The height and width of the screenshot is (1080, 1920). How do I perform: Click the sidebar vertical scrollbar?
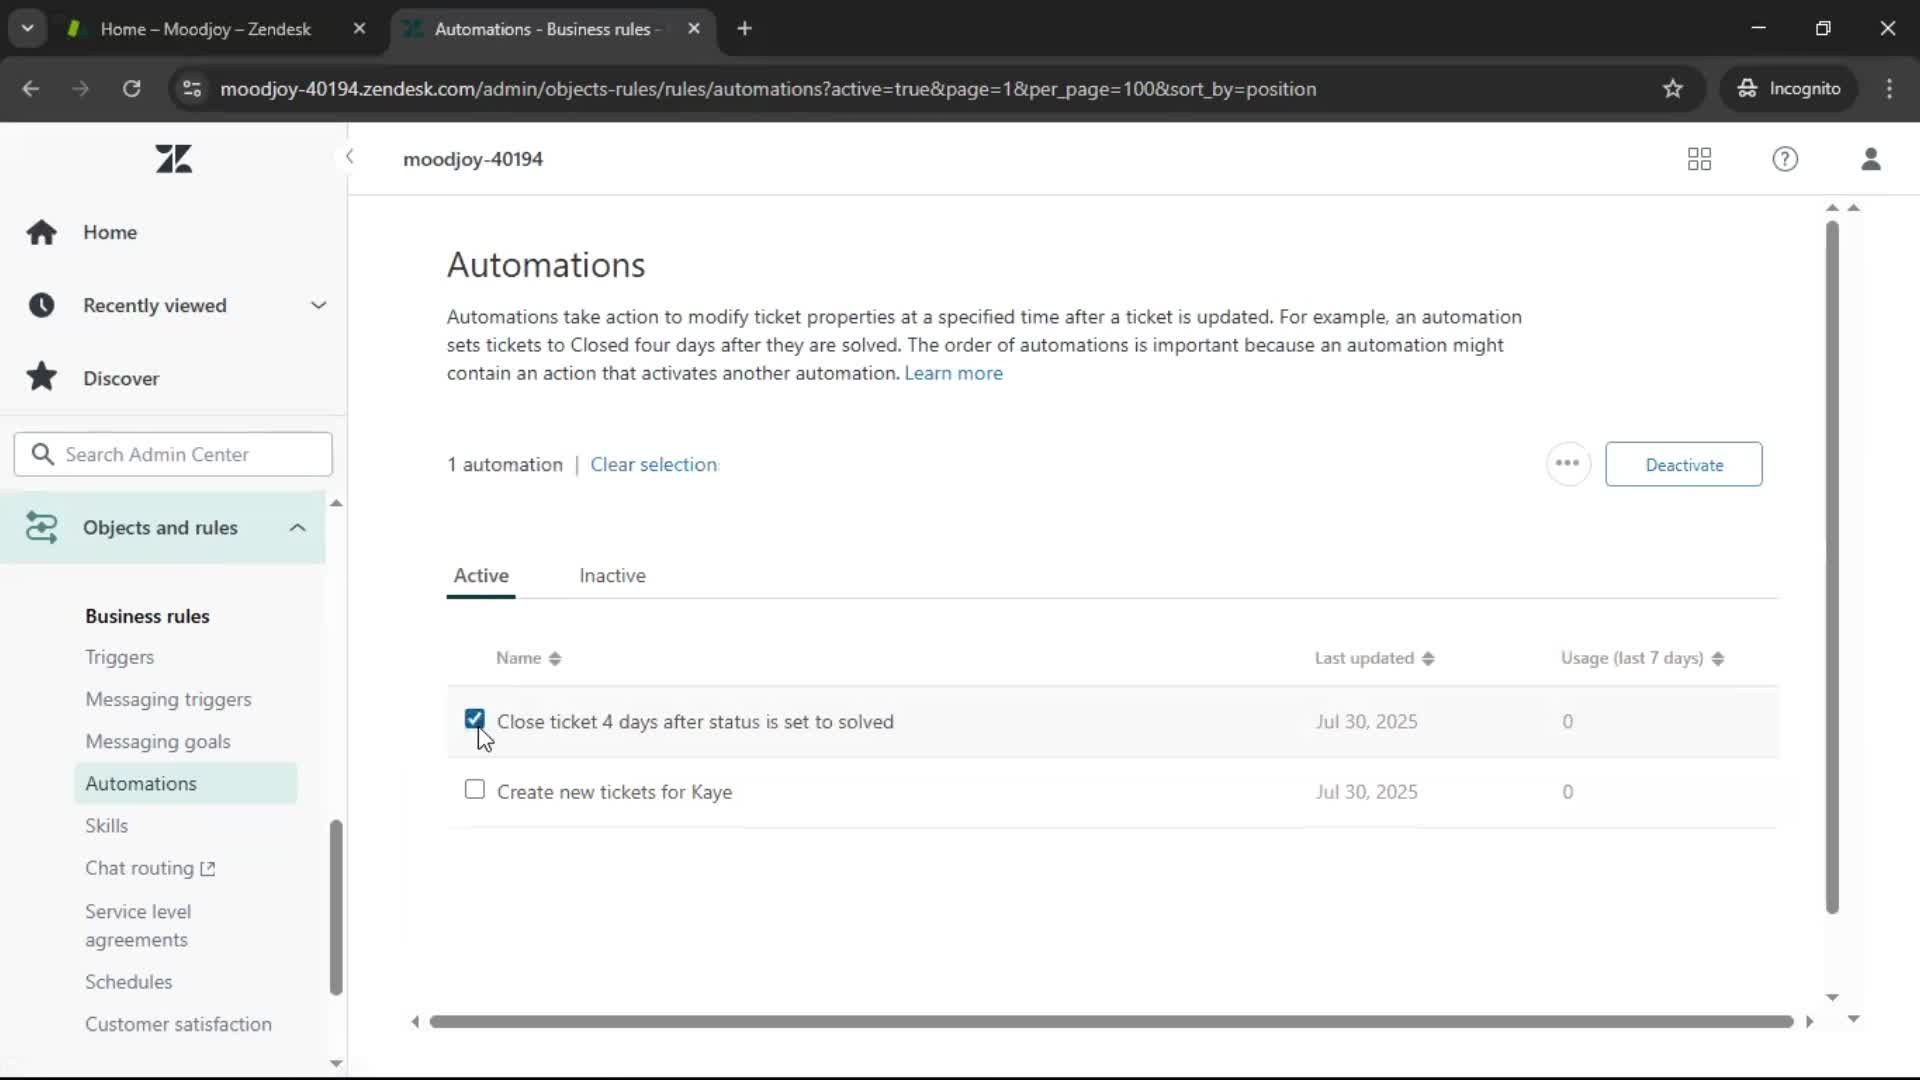(x=336, y=907)
